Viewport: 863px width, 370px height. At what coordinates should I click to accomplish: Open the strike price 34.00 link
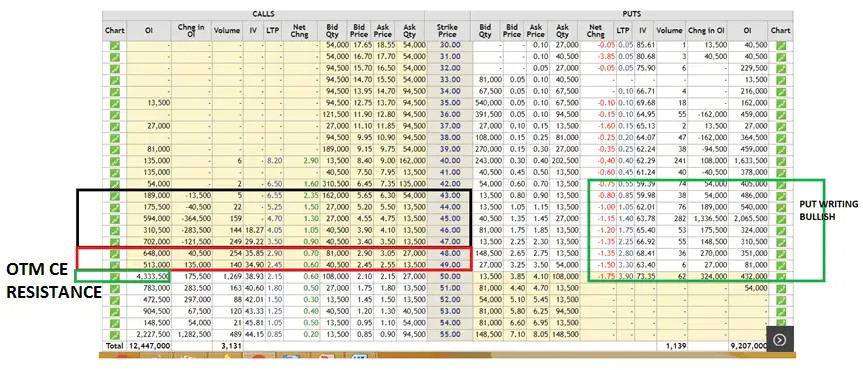point(450,91)
